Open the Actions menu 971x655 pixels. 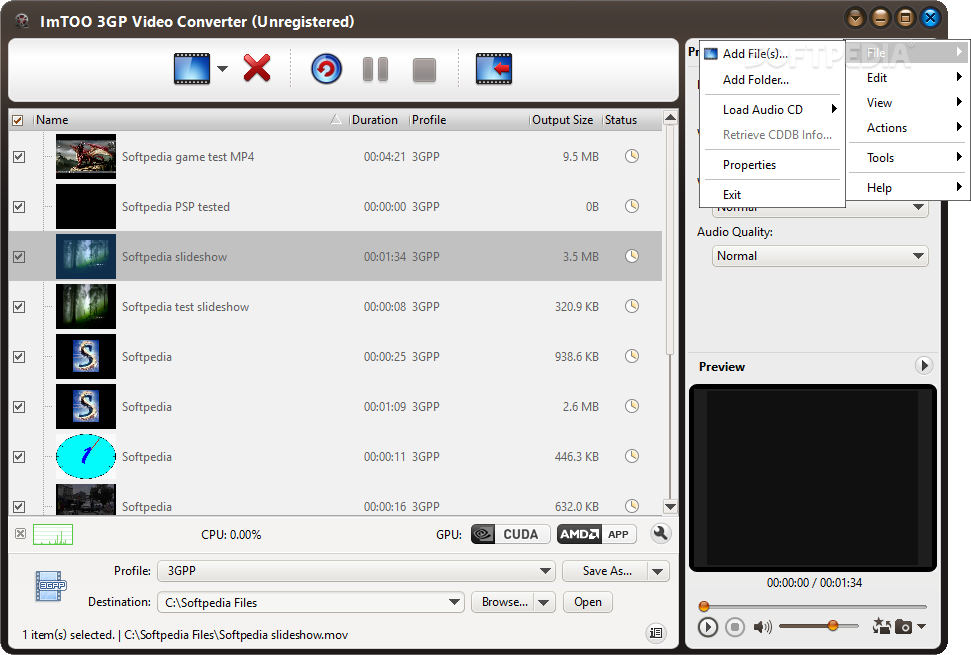pos(910,128)
